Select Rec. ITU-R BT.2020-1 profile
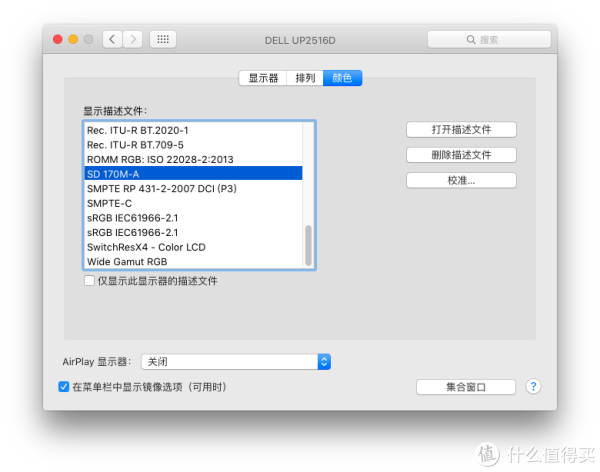600x472 pixels. click(193, 131)
